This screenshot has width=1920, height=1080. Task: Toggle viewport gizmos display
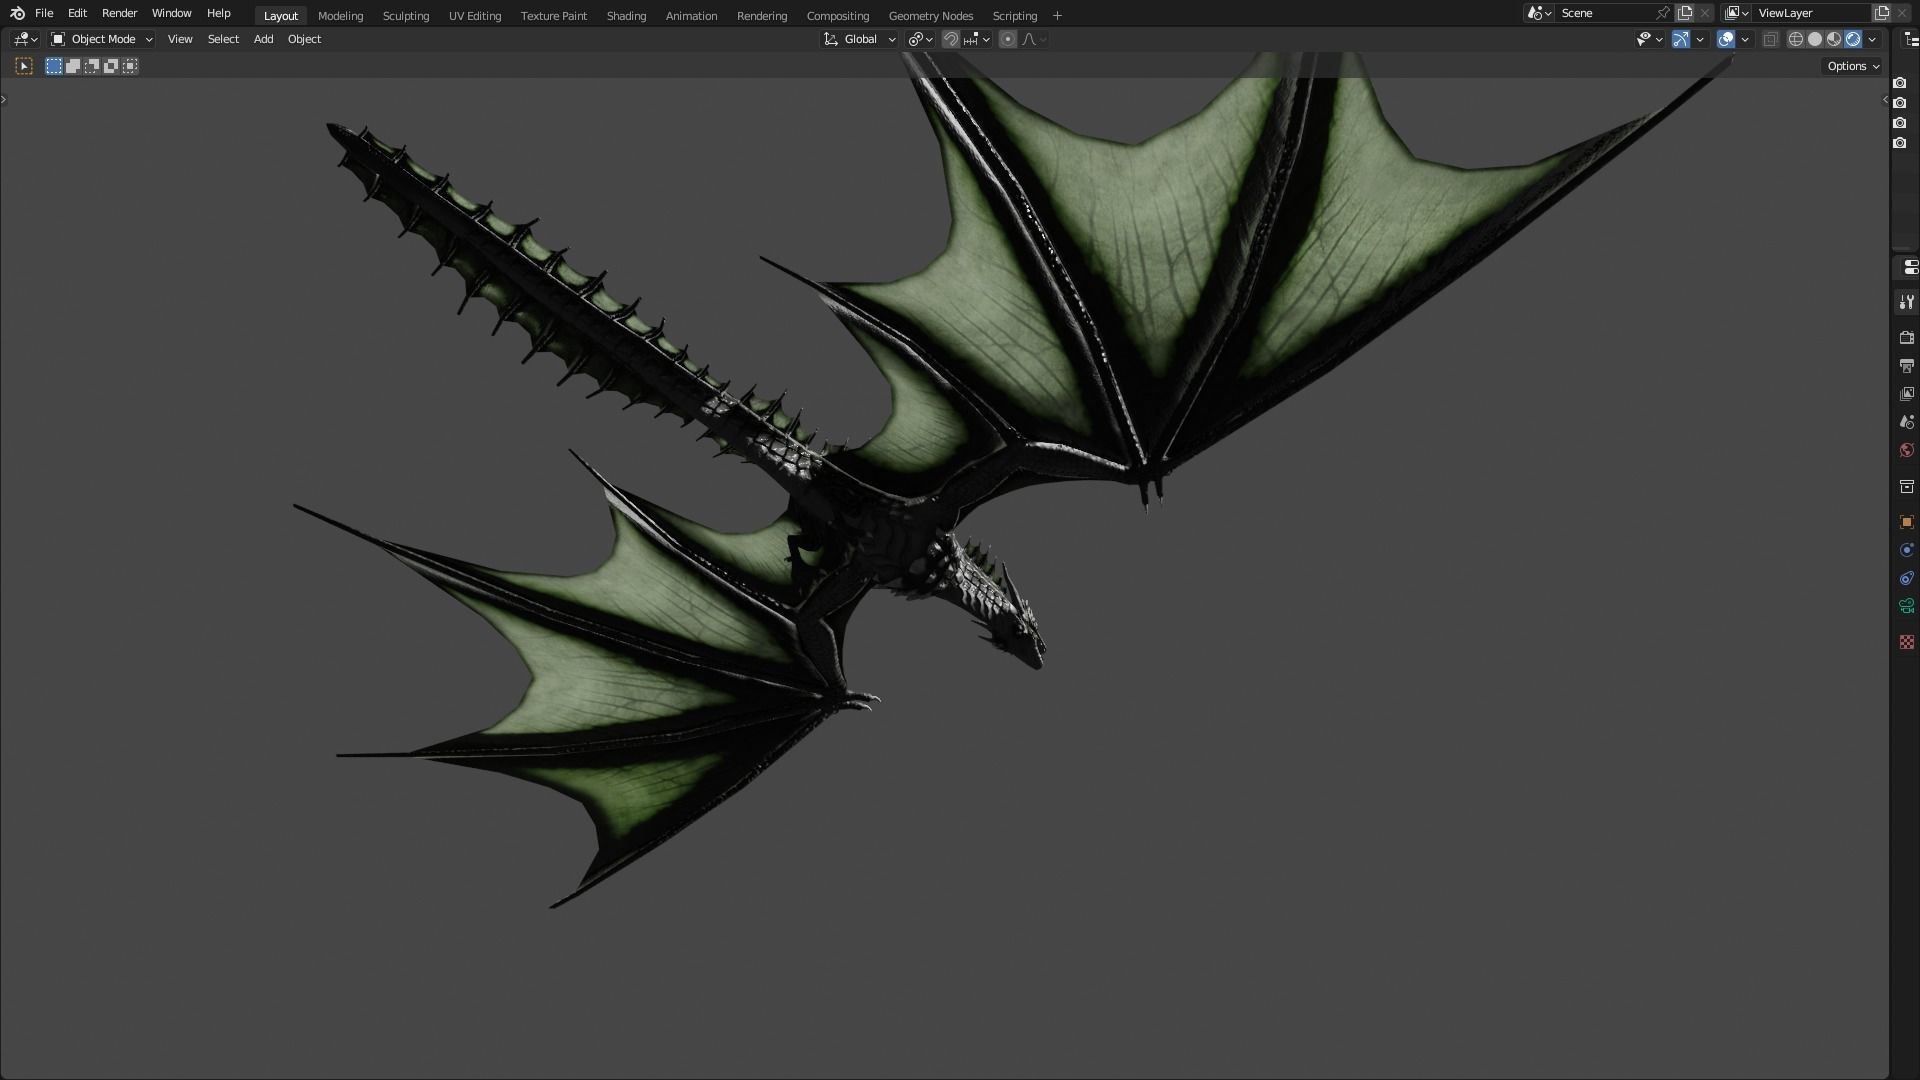click(1681, 39)
